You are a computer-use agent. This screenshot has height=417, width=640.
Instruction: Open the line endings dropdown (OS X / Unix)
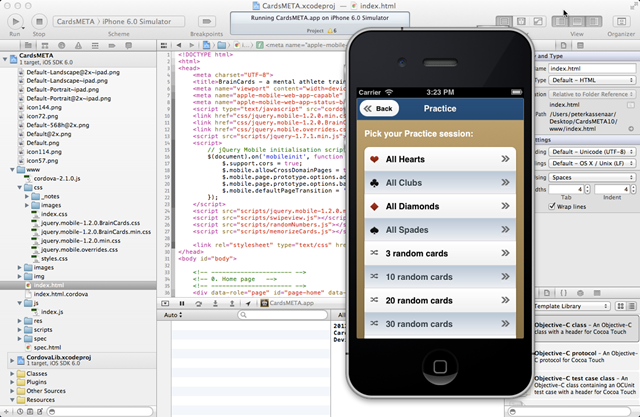pos(592,163)
